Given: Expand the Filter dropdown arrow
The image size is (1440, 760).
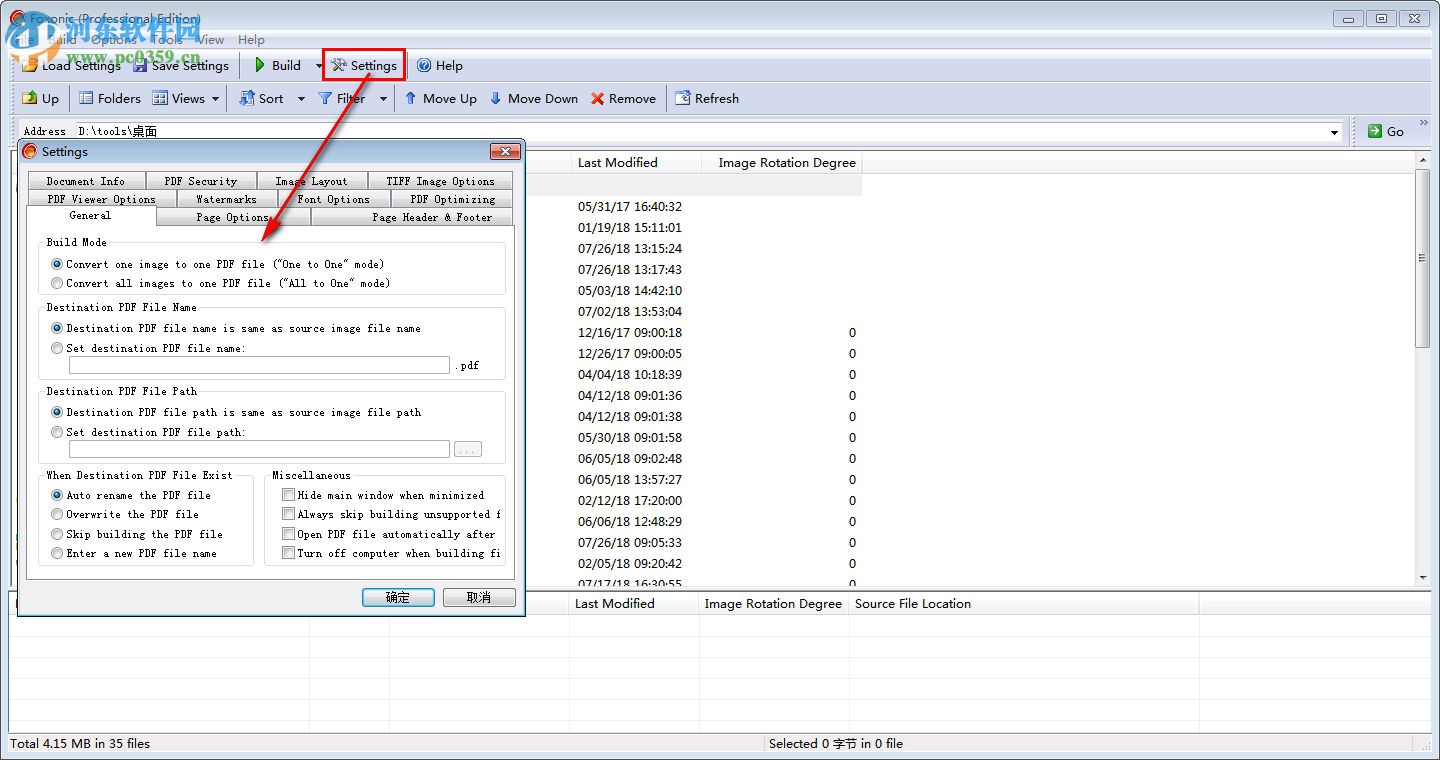Looking at the screenshot, I should click(x=383, y=98).
